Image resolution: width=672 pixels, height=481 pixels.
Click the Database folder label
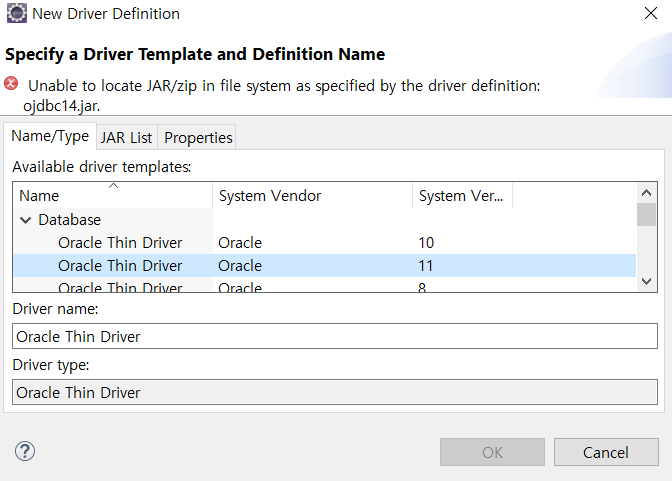(69, 220)
